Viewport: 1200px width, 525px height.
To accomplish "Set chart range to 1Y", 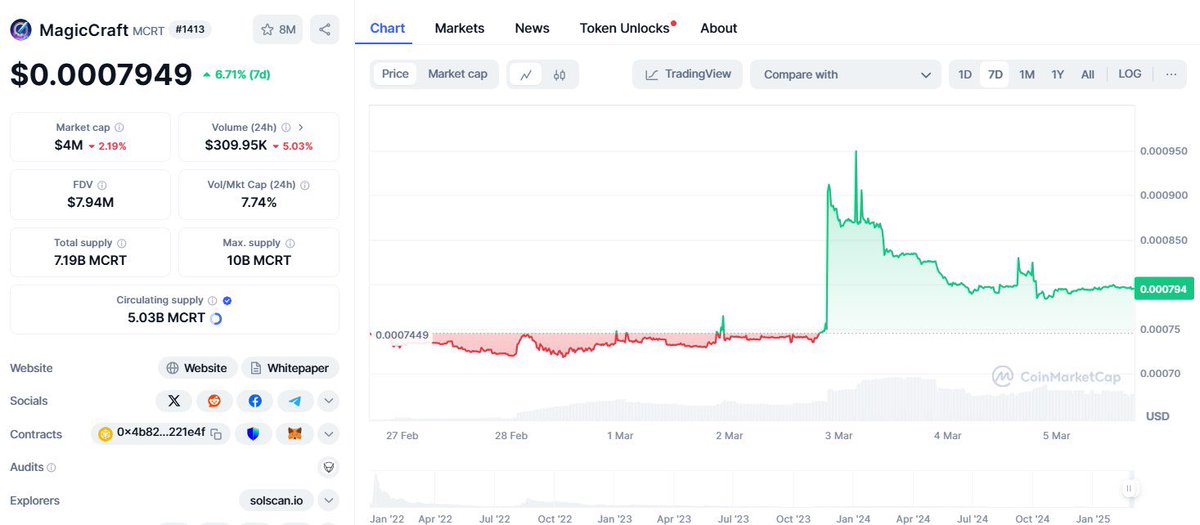I will [1058, 74].
